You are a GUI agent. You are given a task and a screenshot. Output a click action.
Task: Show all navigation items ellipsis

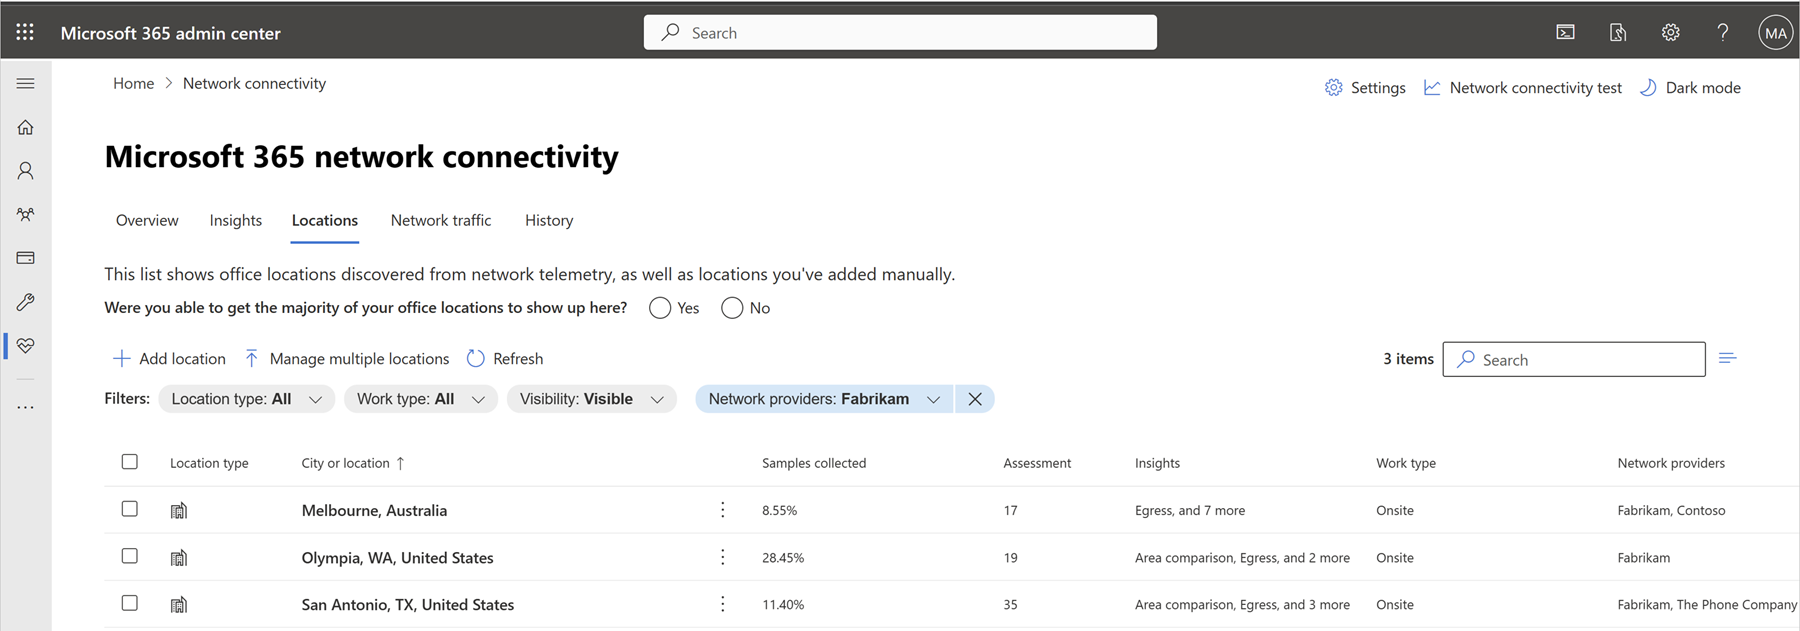[25, 408]
